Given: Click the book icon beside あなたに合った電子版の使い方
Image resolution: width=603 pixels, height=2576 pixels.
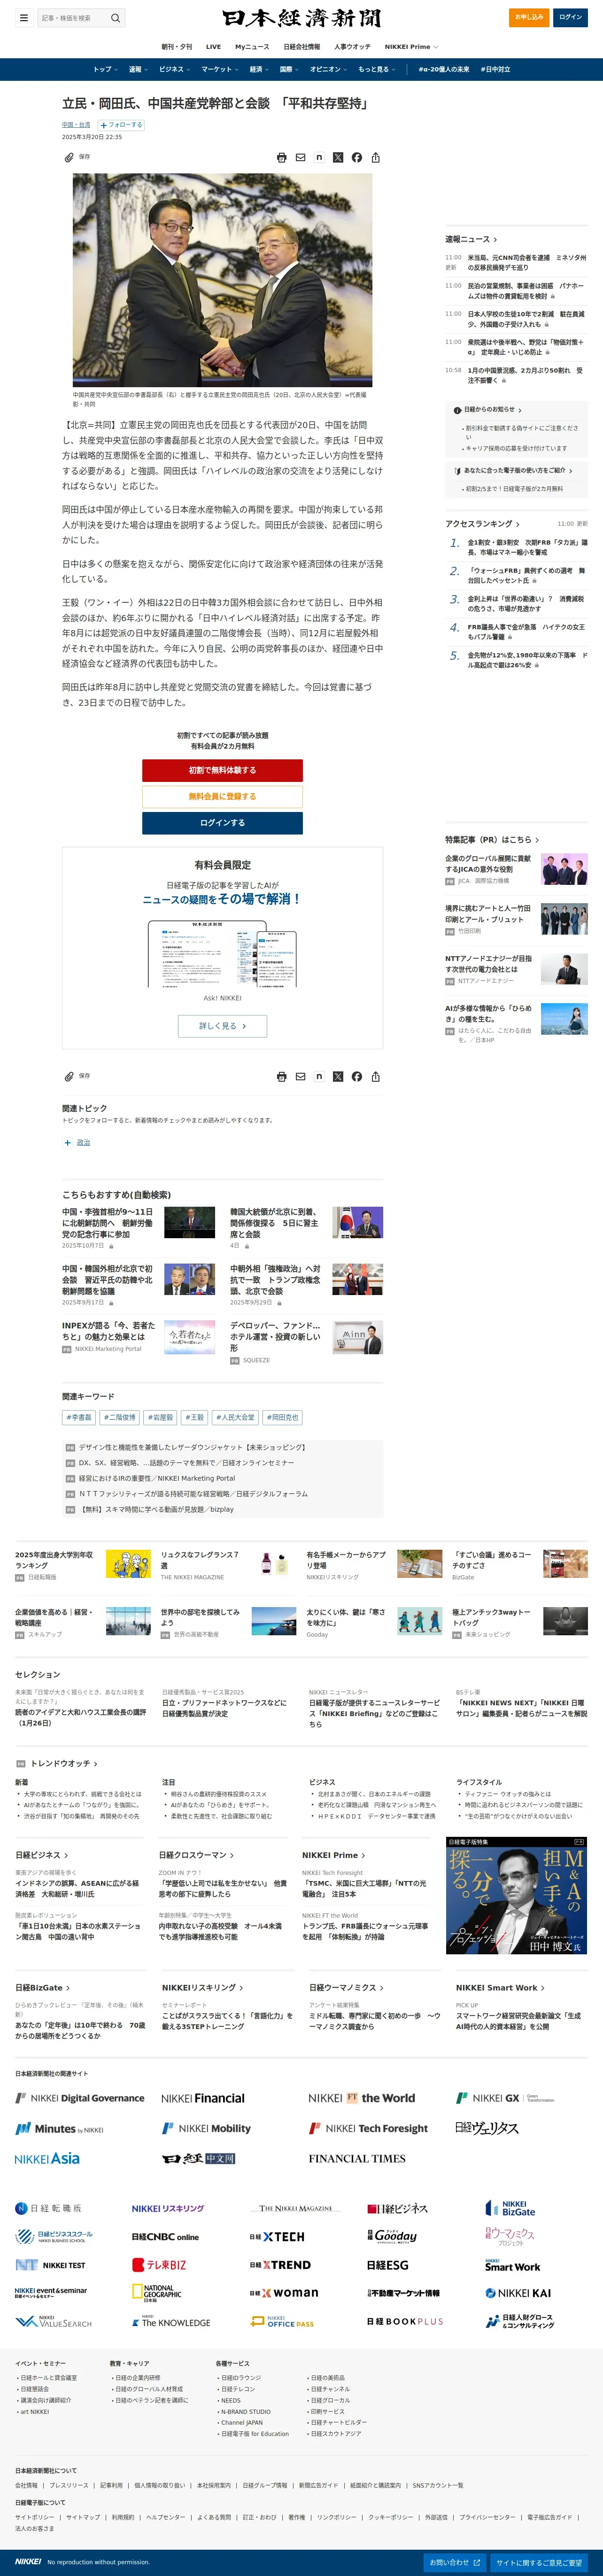Looking at the screenshot, I should (x=458, y=470).
